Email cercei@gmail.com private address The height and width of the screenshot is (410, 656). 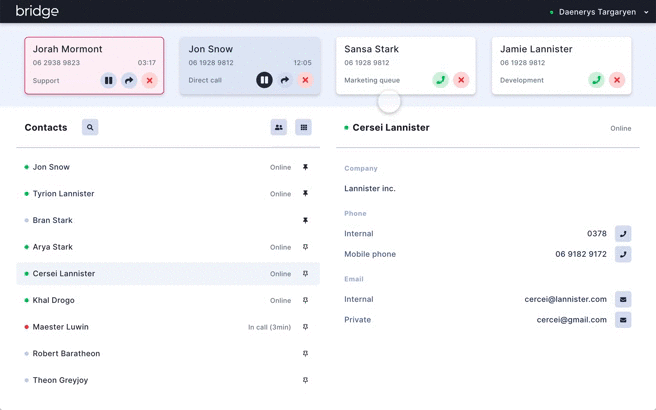[623, 320]
